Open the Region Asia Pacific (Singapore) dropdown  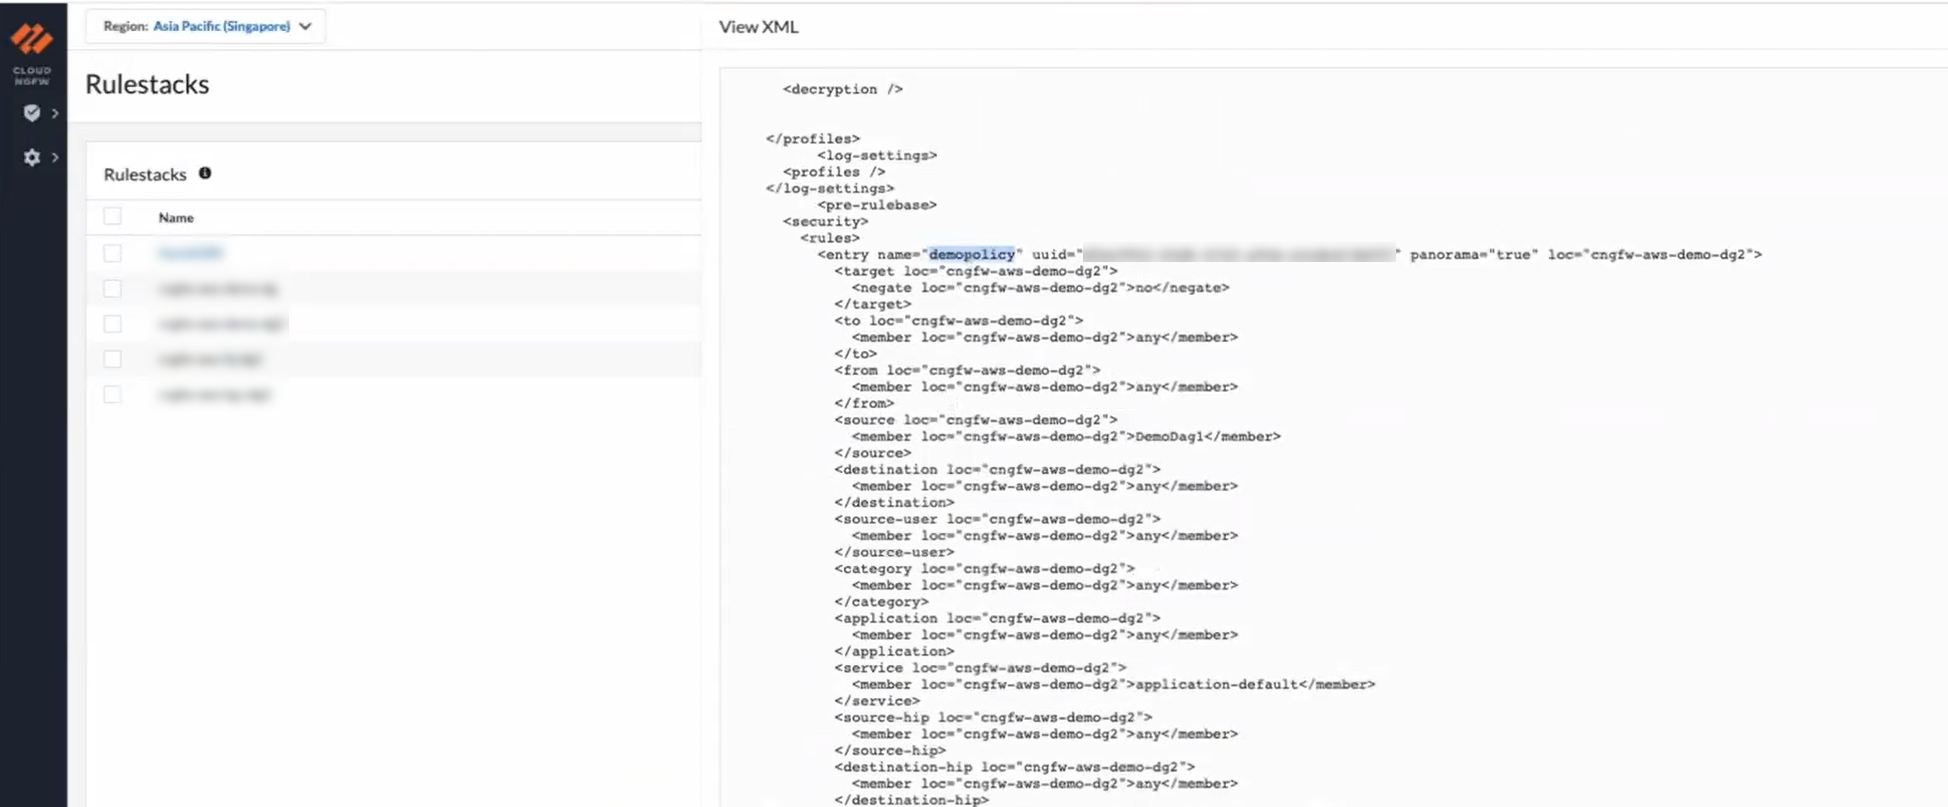click(206, 26)
